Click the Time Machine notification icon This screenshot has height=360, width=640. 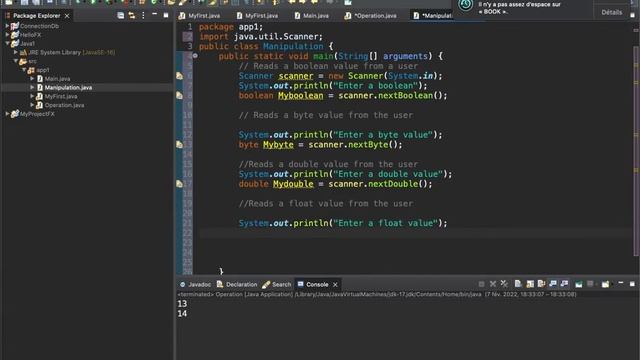click(x=466, y=5)
